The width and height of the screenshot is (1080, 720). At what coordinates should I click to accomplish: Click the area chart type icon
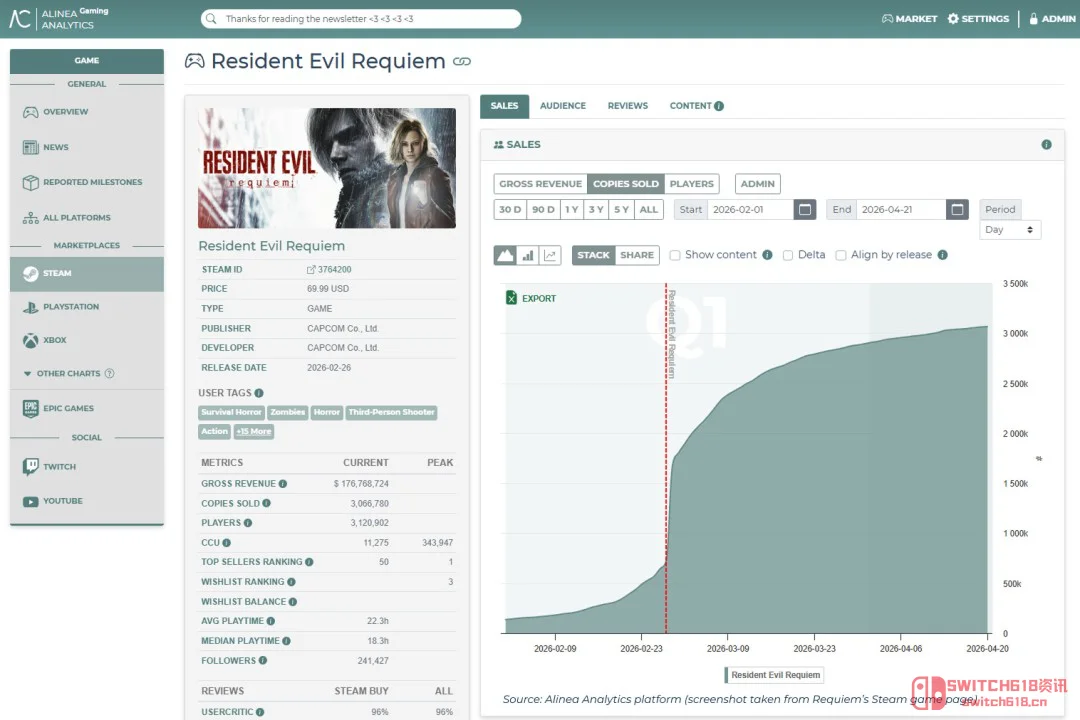tap(505, 255)
